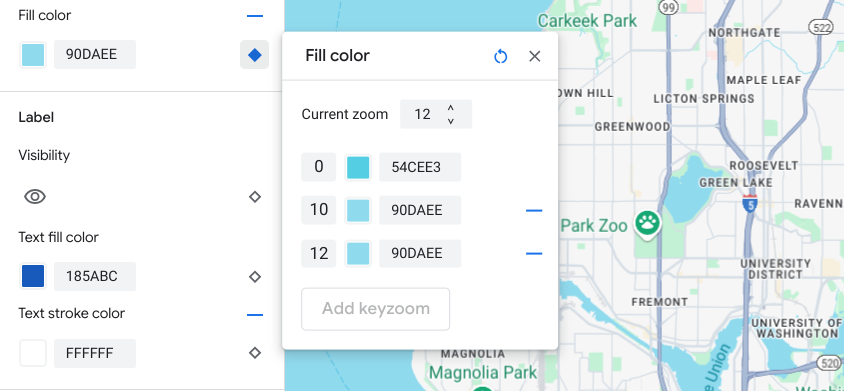Remove Text stroke color style via minus
Viewport: 844px width, 391px height.
(255, 315)
